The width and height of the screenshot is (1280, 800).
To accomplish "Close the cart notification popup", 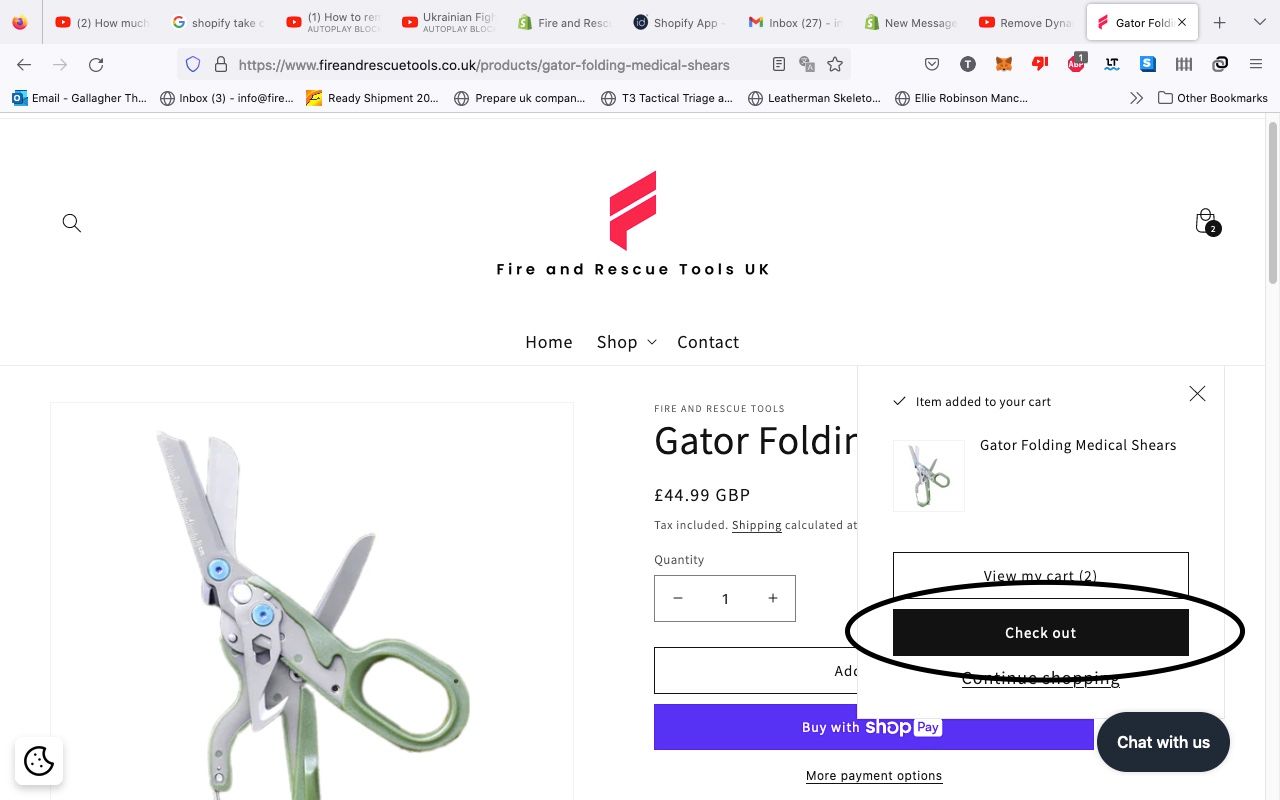I will [x=1197, y=394].
